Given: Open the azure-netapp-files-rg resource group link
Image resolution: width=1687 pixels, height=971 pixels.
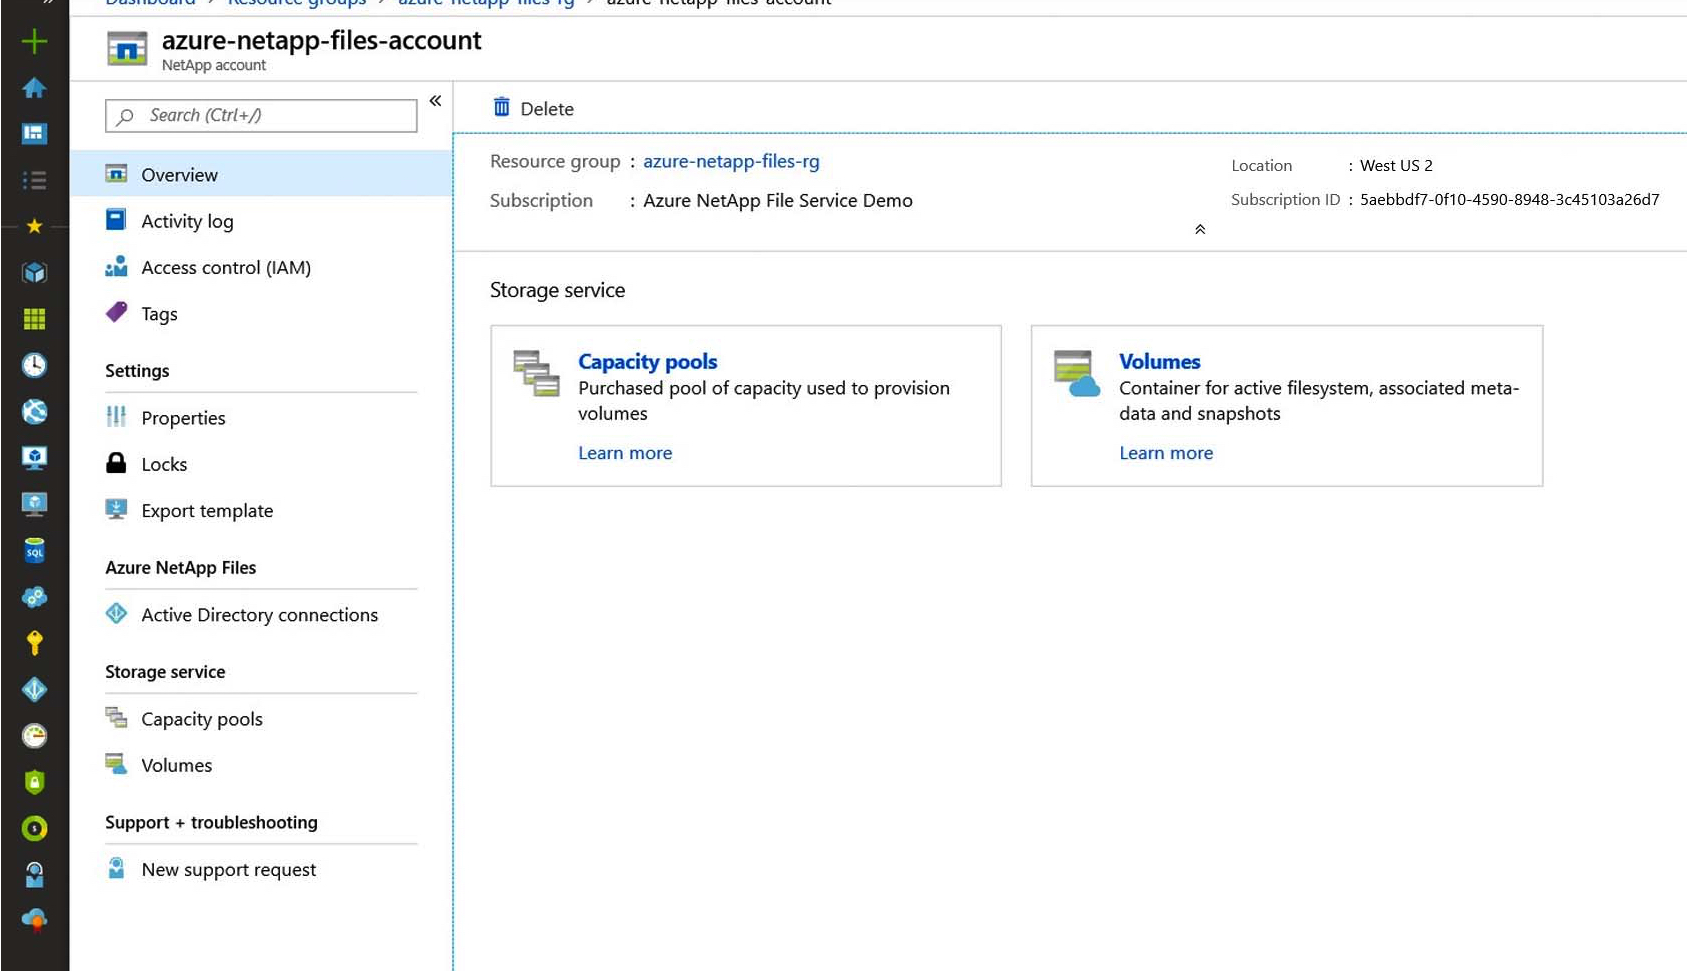Looking at the screenshot, I should (x=731, y=161).
